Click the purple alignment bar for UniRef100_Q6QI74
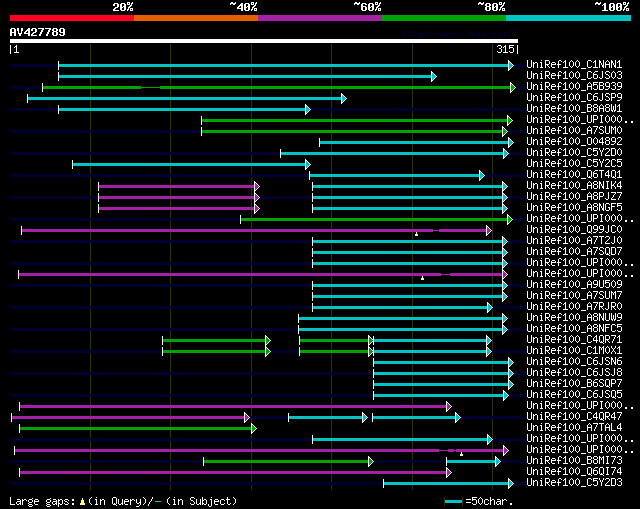640x509 pixels. click(x=236, y=473)
